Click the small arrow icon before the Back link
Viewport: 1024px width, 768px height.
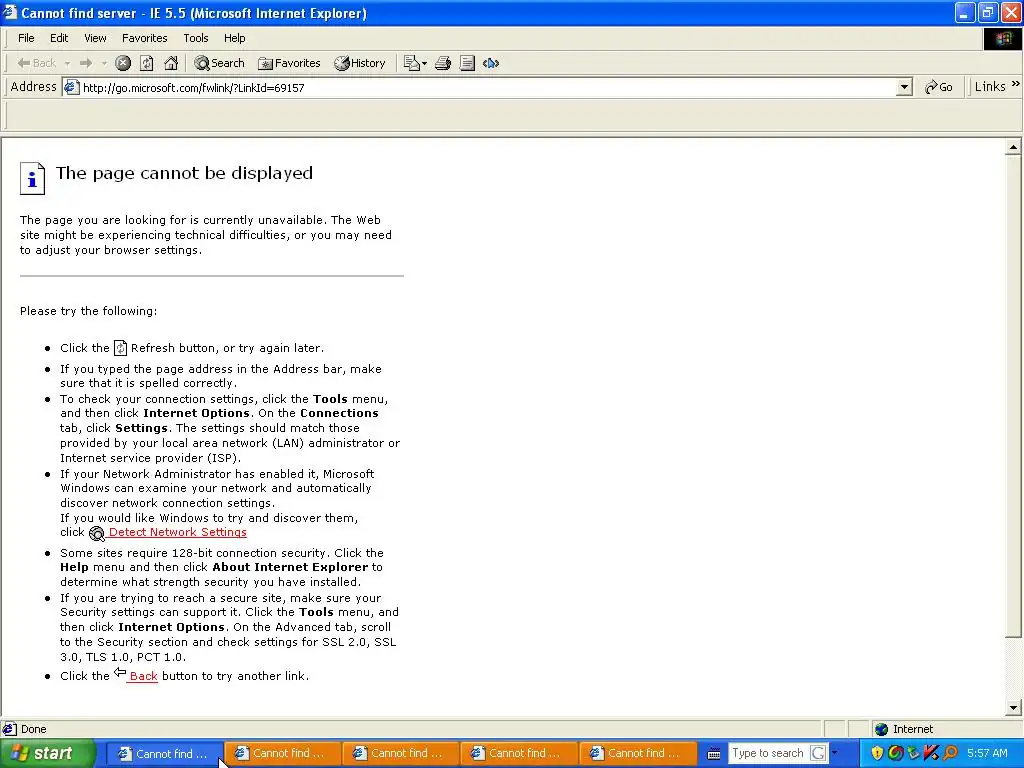[120, 672]
